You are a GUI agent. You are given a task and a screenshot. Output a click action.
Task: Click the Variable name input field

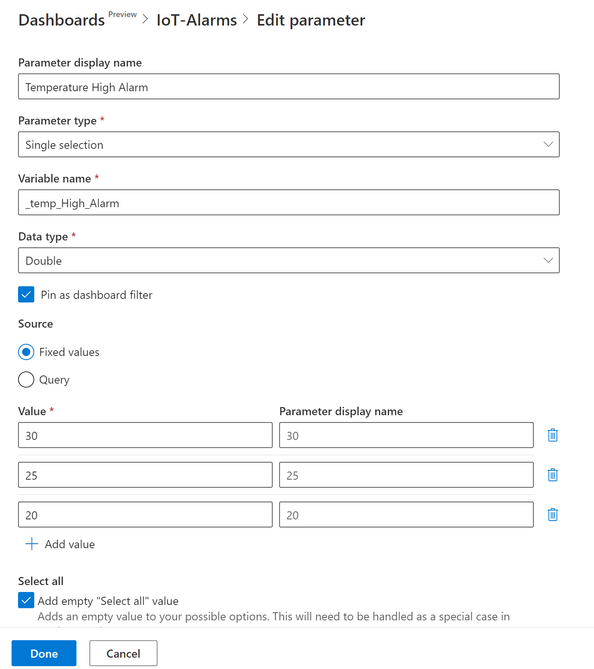[x=289, y=202]
